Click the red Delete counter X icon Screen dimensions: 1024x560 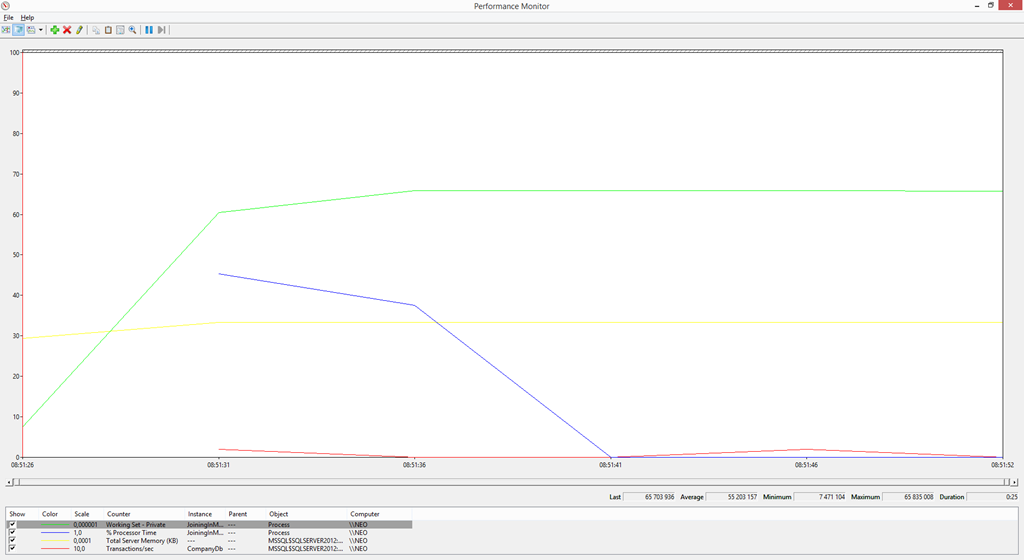(x=67, y=30)
